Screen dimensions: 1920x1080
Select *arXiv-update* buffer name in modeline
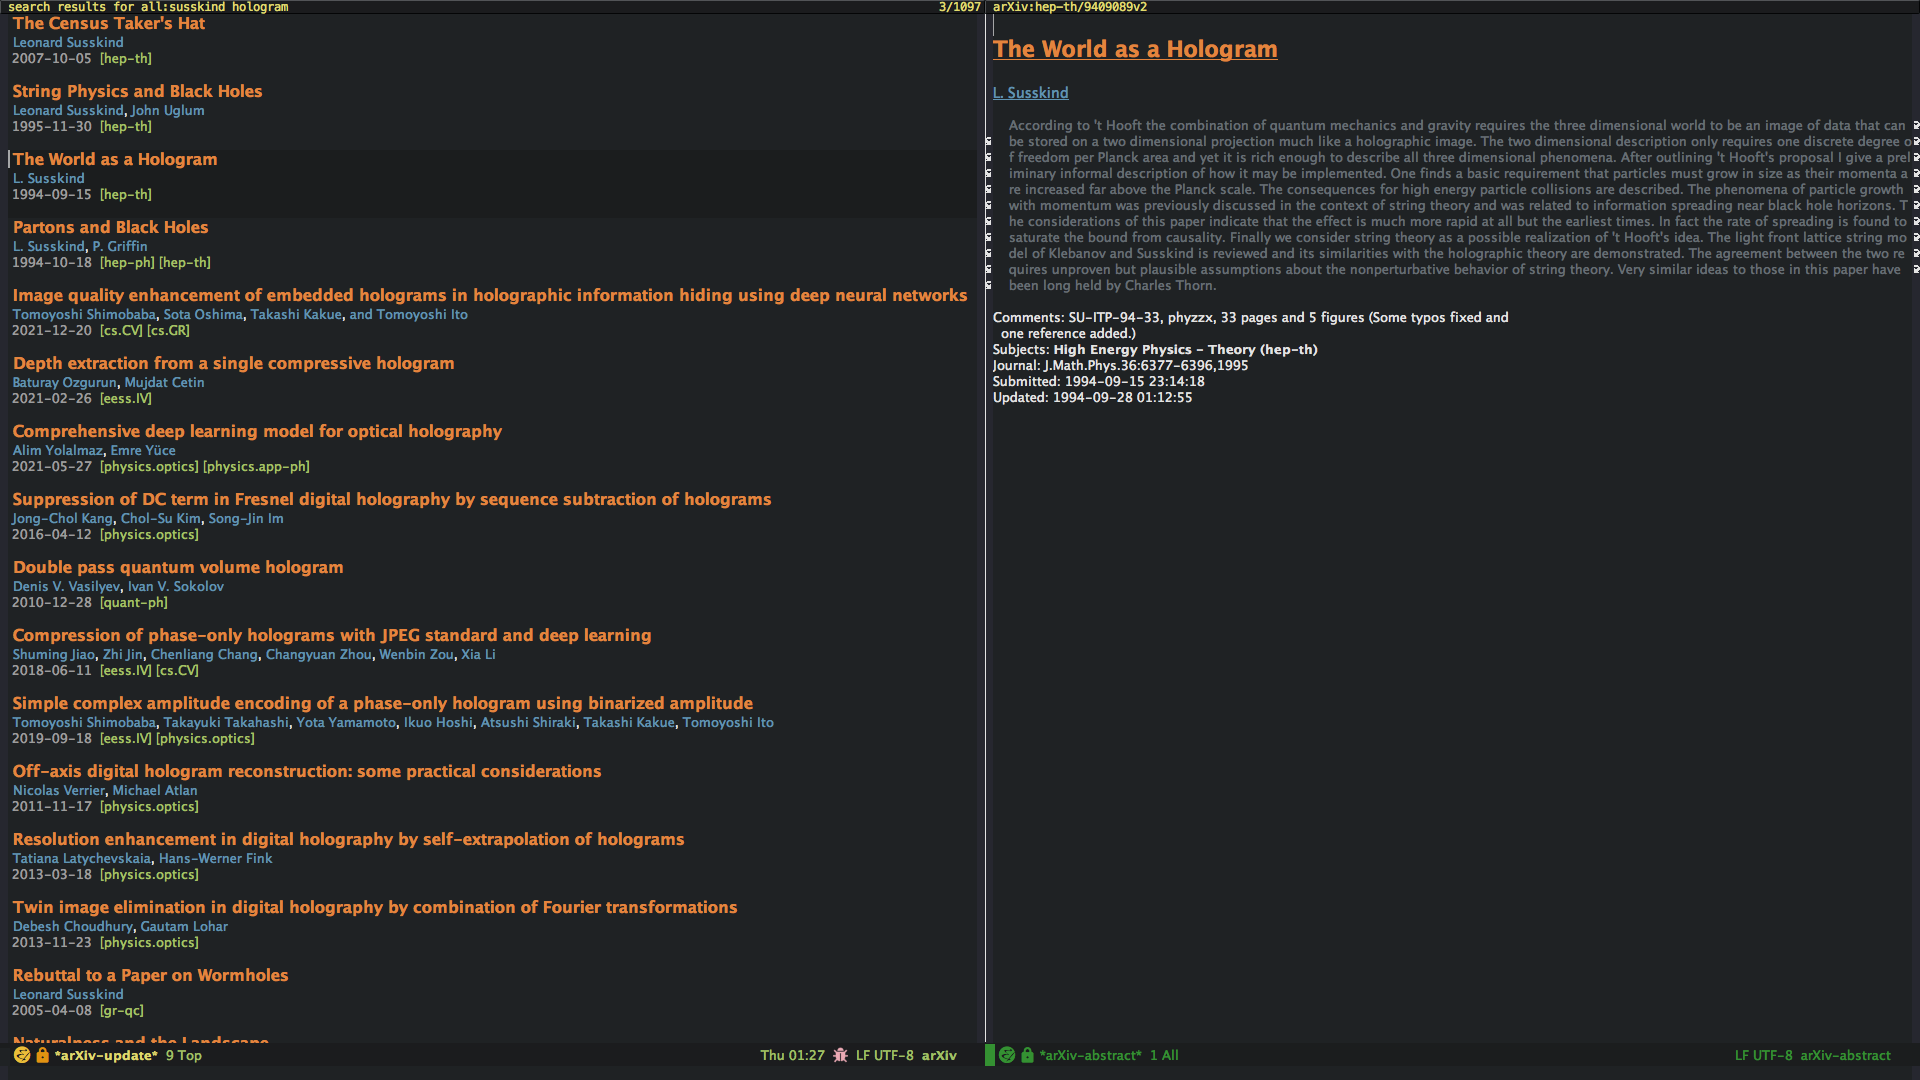click(x=106, y=1055)
